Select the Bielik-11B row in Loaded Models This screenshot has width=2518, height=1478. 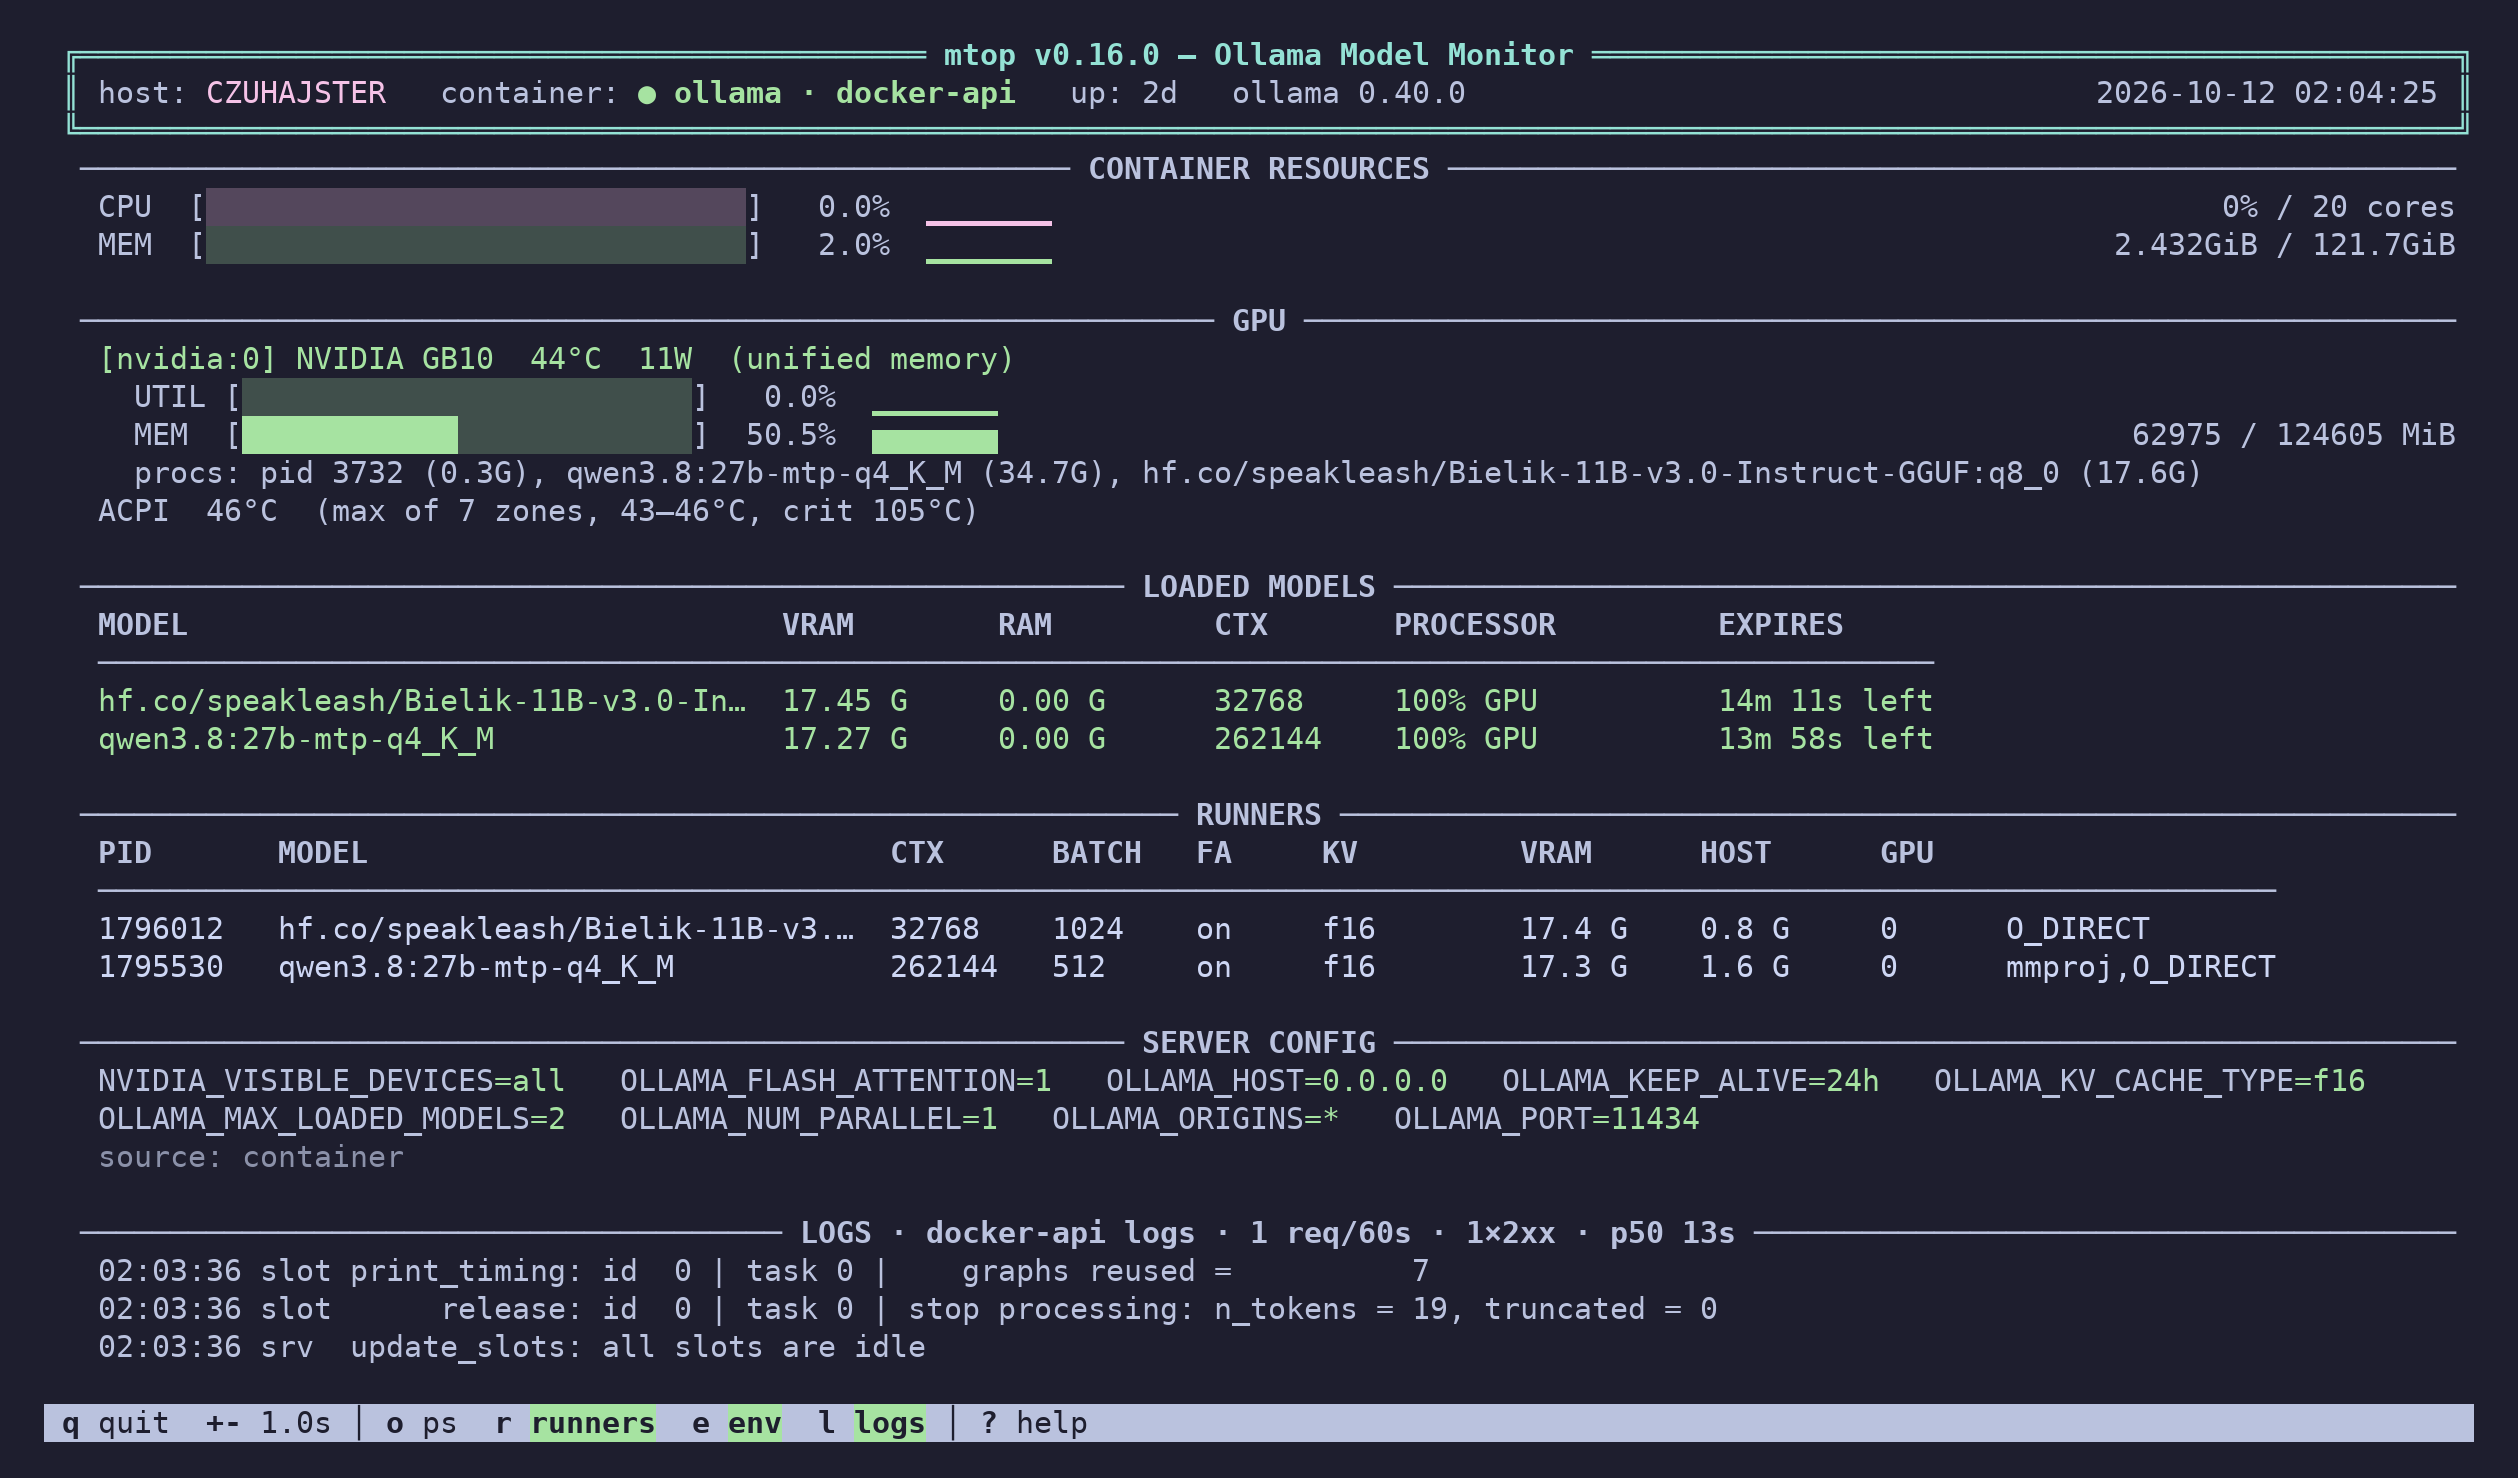[x=1015, y=701]
